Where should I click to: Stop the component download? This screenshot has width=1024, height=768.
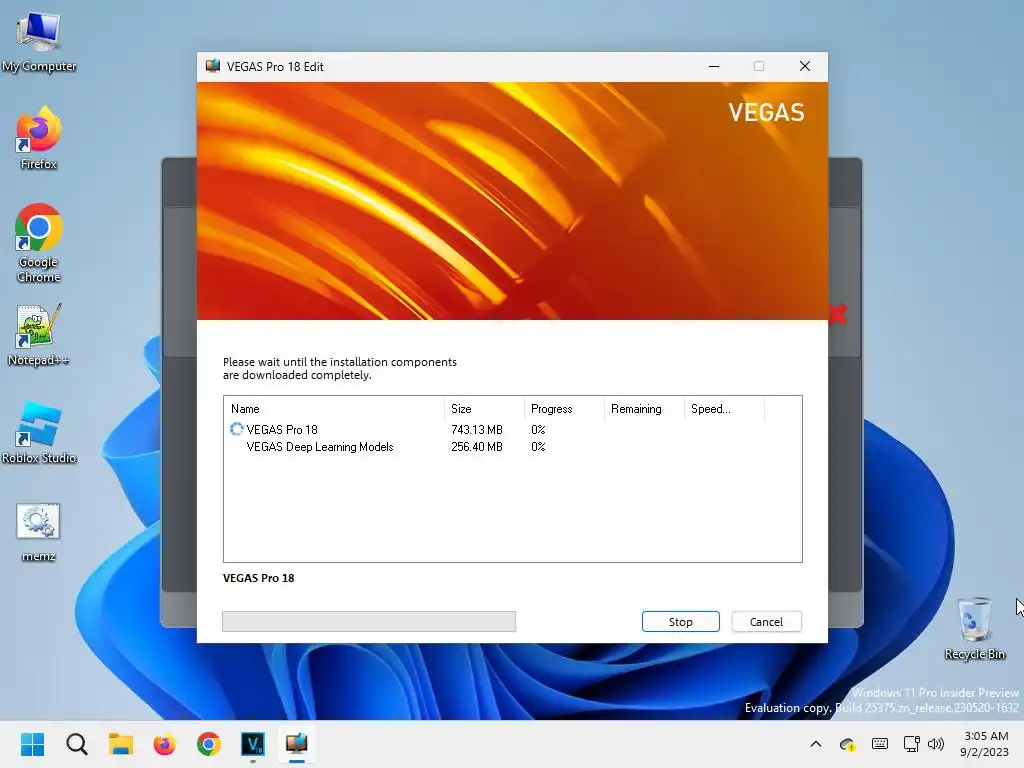(x=680, y=622)
